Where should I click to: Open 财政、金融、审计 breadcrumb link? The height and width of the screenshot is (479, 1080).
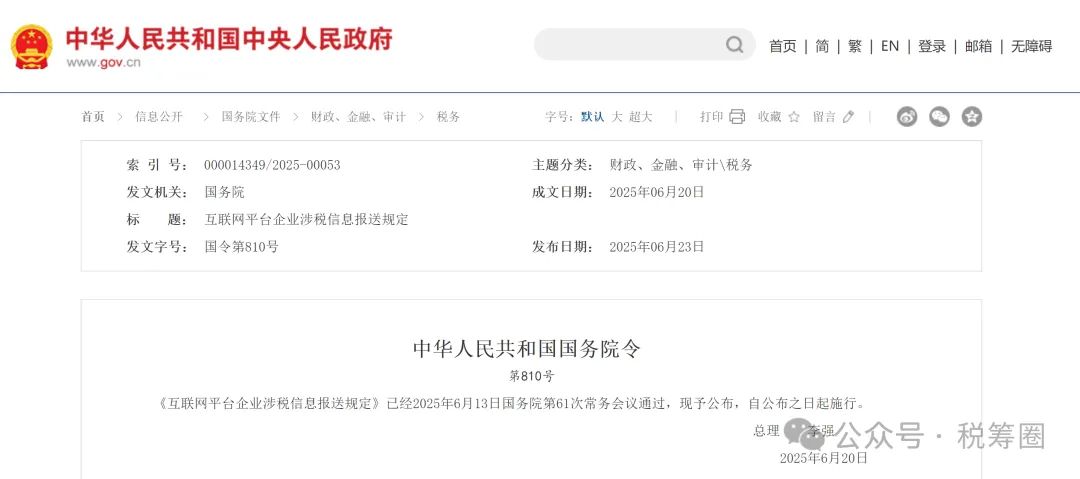pyautogui.click(x=358, y=117)
